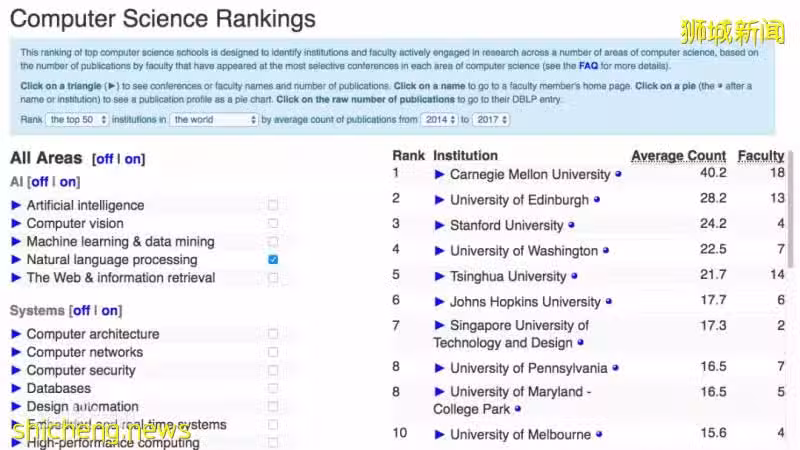This screenshot has height=450, width=800.
Task: Turn All Areas off
Action: point(105,159)
